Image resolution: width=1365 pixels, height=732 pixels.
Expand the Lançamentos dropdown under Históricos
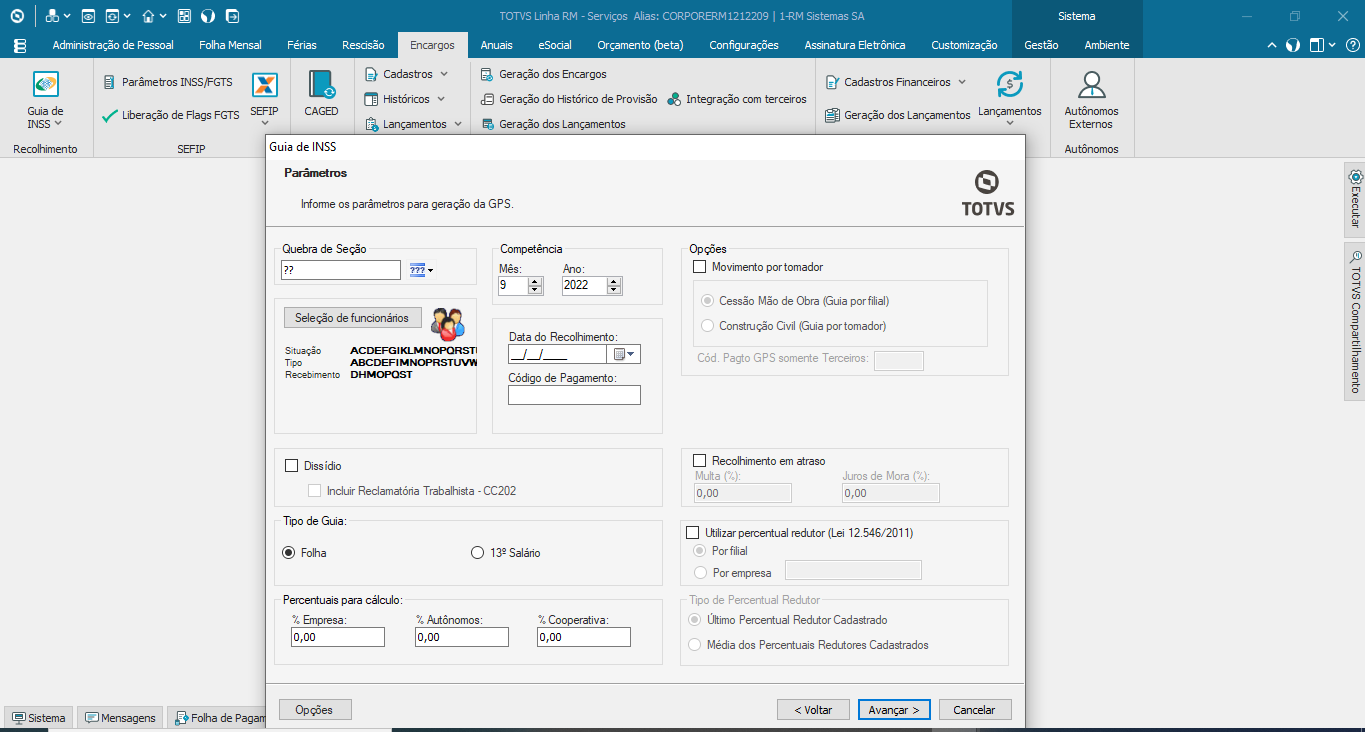(458, 124)
